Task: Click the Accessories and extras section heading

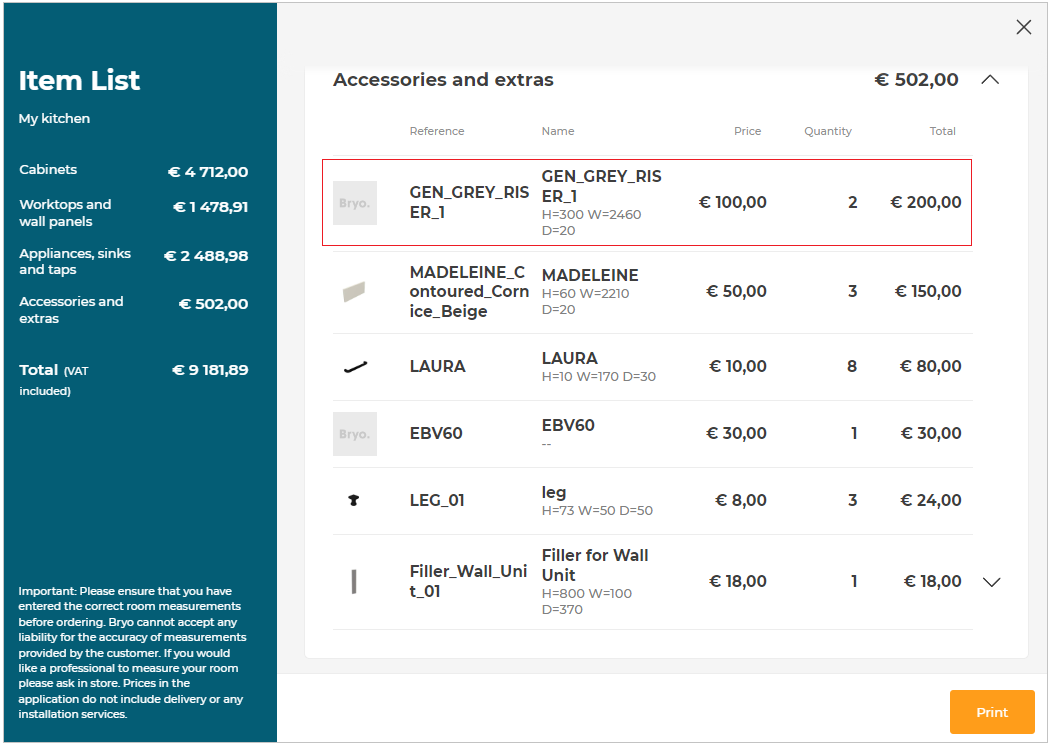Action: pos(443,80)
